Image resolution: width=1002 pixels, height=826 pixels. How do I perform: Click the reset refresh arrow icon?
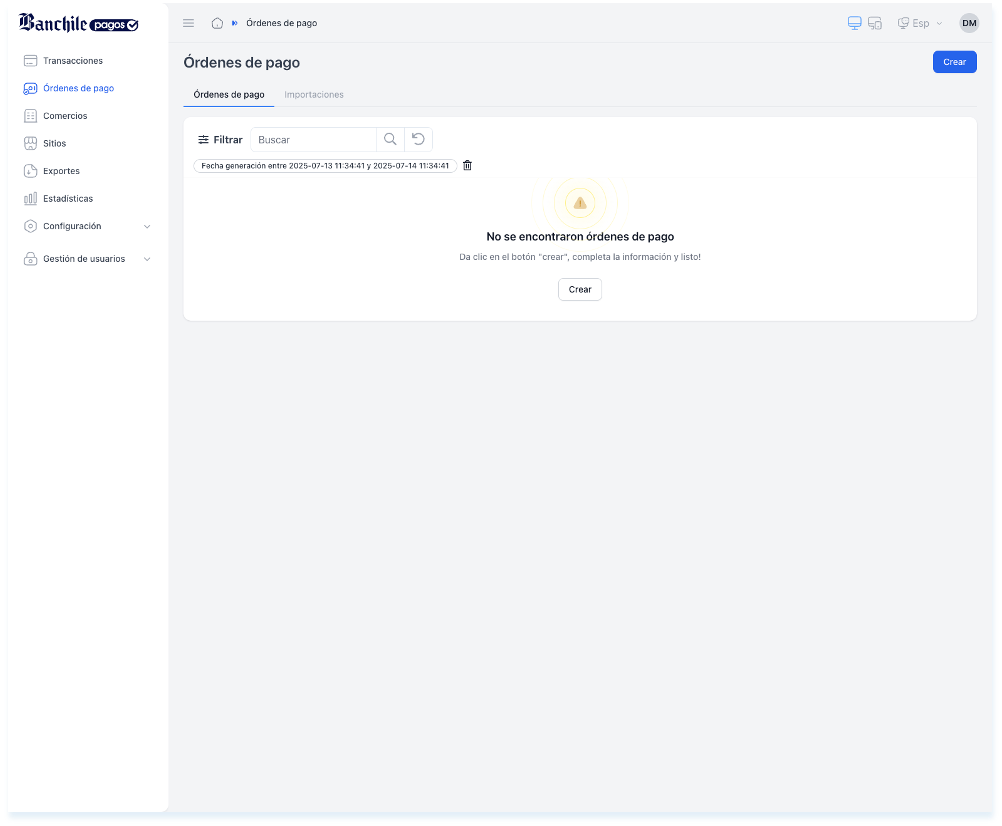click(419, 139)
